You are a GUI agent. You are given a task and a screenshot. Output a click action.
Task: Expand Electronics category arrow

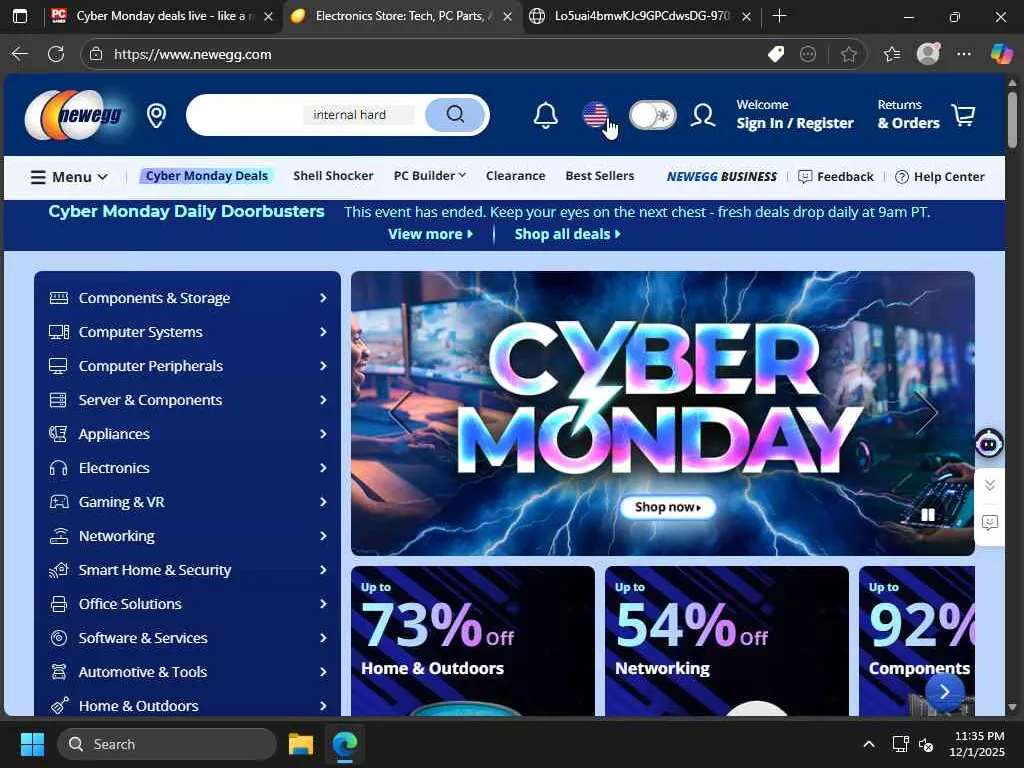pyautogui.click(x=323, y=468)
